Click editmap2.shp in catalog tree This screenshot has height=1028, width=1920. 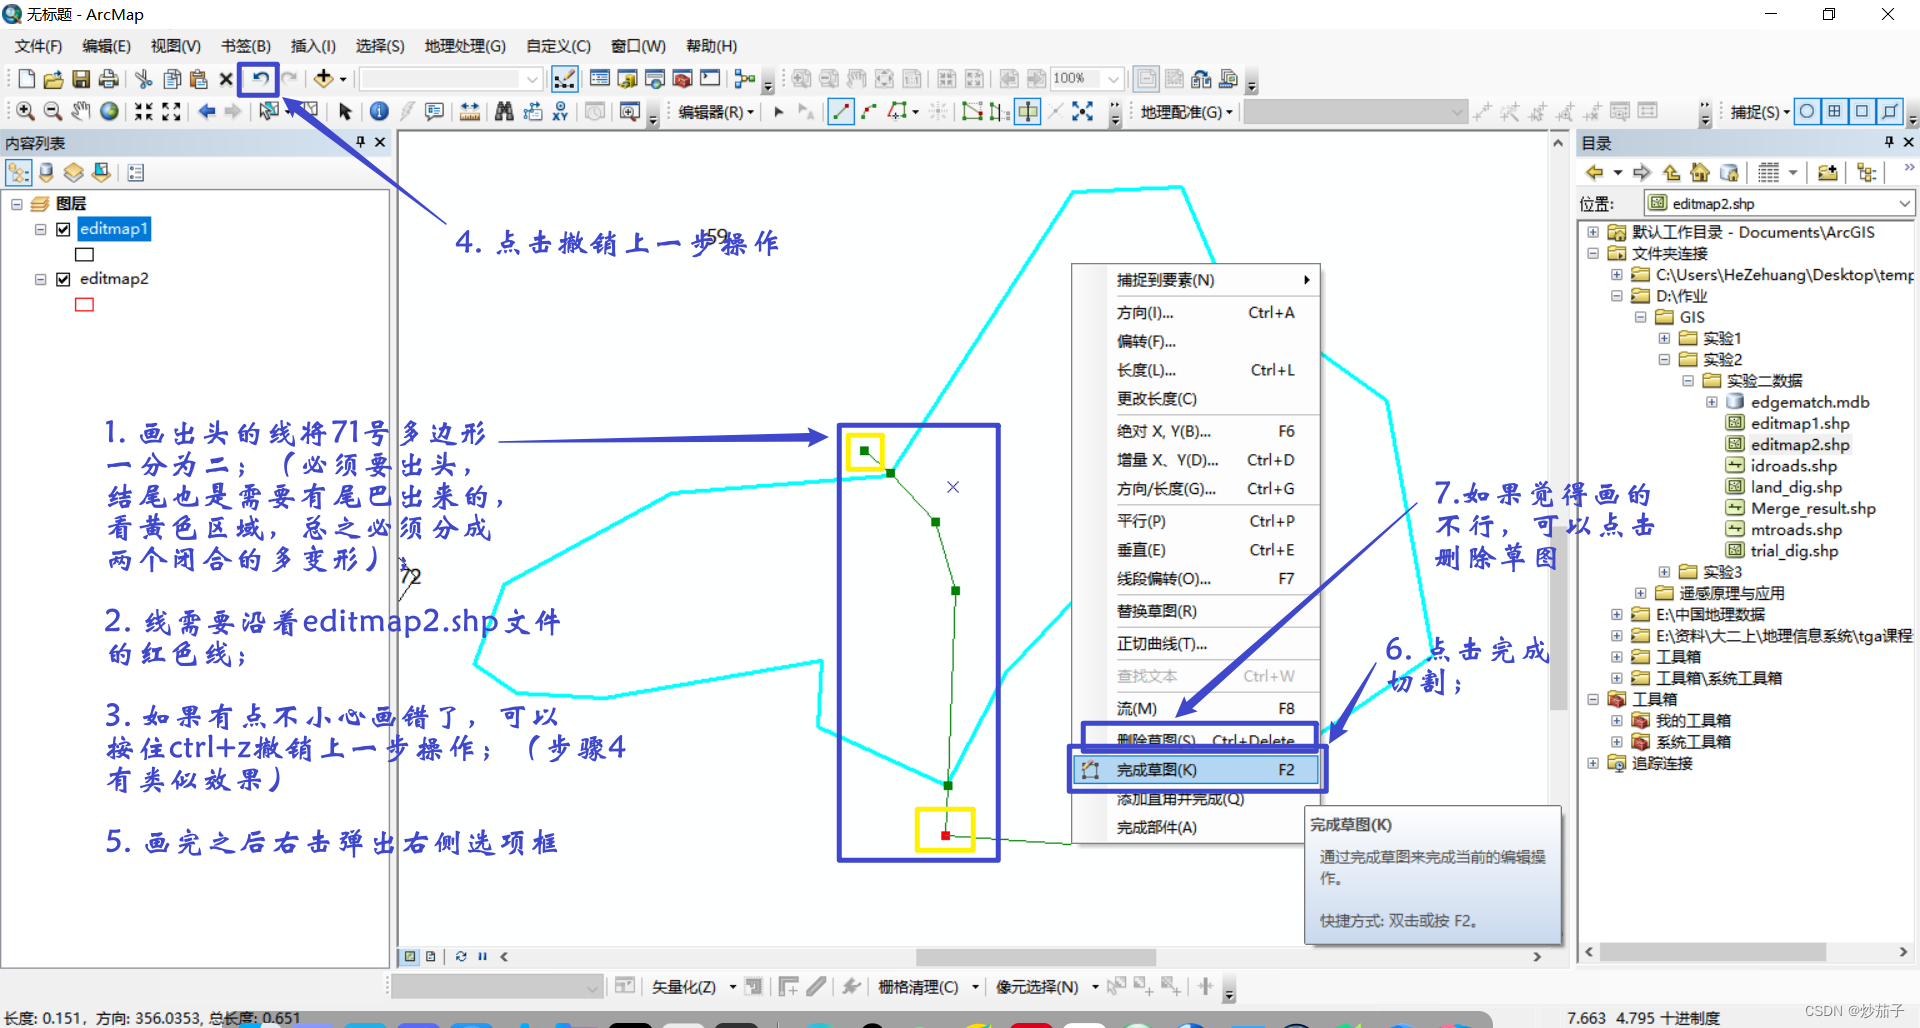tap(1799, 444)
